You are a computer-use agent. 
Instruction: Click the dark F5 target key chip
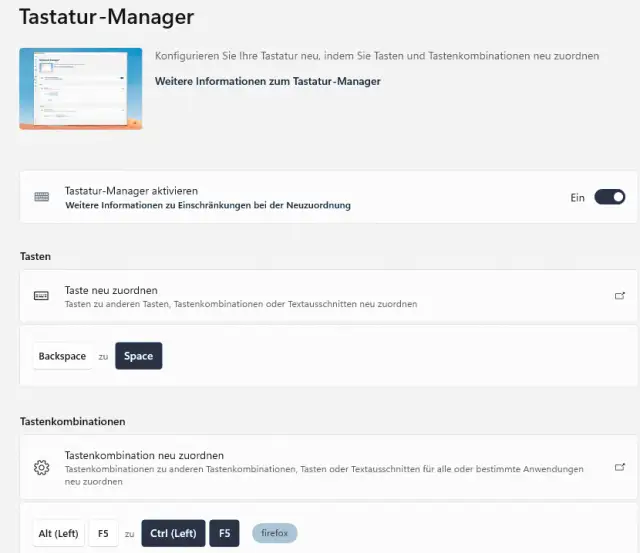tap(224, 534)
